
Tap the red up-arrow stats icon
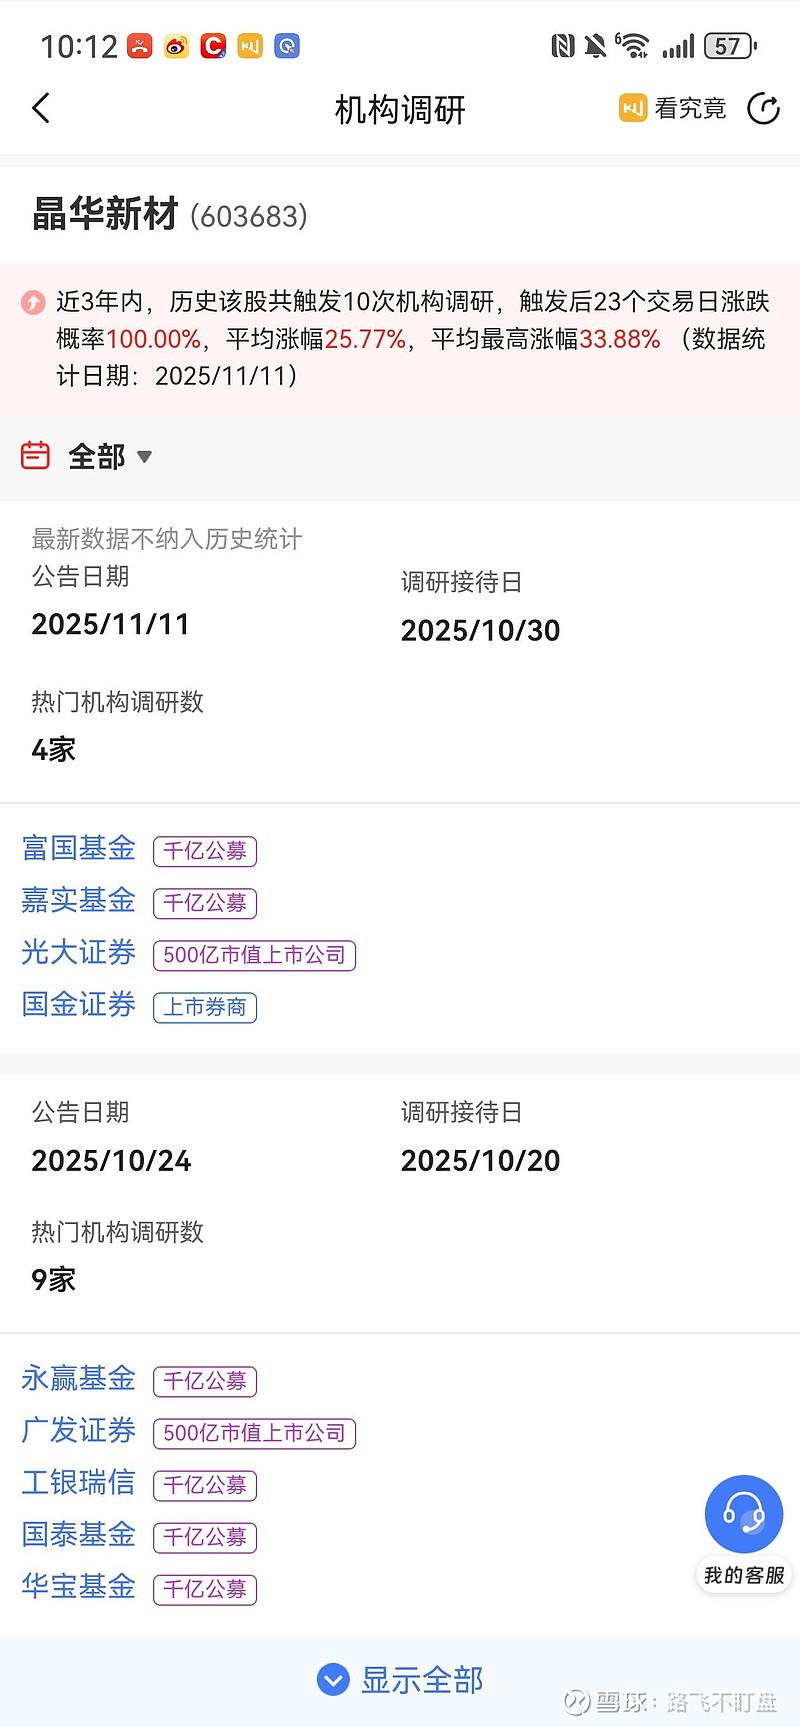[x=33, y=301]
